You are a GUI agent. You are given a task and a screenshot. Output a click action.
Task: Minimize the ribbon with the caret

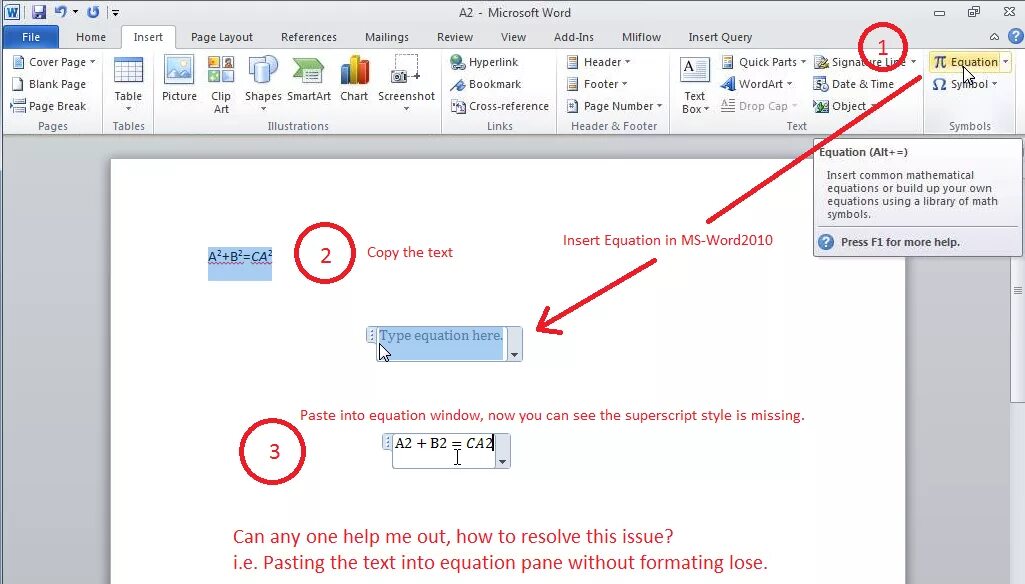click(x=994, y=37)
